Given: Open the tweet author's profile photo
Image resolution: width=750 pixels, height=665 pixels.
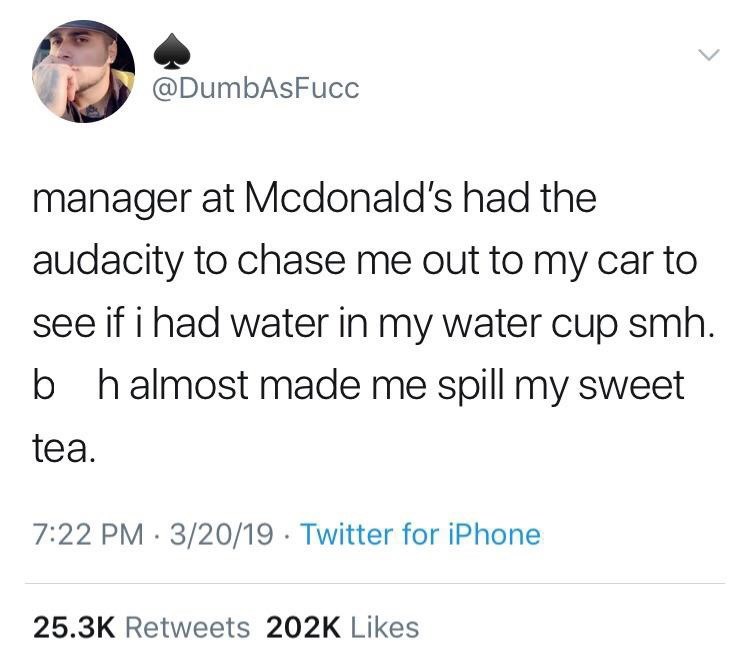Looking at the screenshot, I should click(83, 71).
